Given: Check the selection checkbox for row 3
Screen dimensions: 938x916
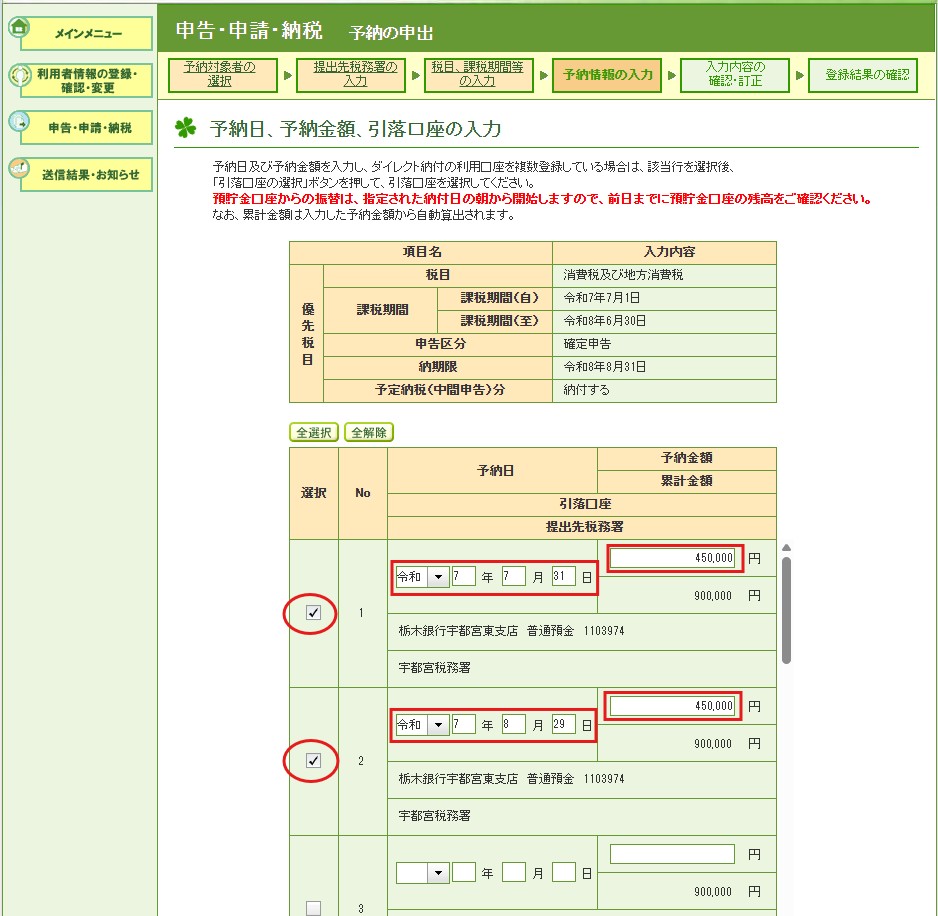Looking at the screenshot, I should [313, 908].
